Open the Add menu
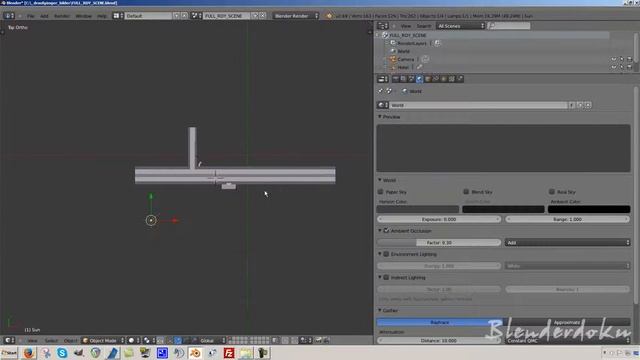Viewport: 640px width, 360px height. [x=44, y=16]
